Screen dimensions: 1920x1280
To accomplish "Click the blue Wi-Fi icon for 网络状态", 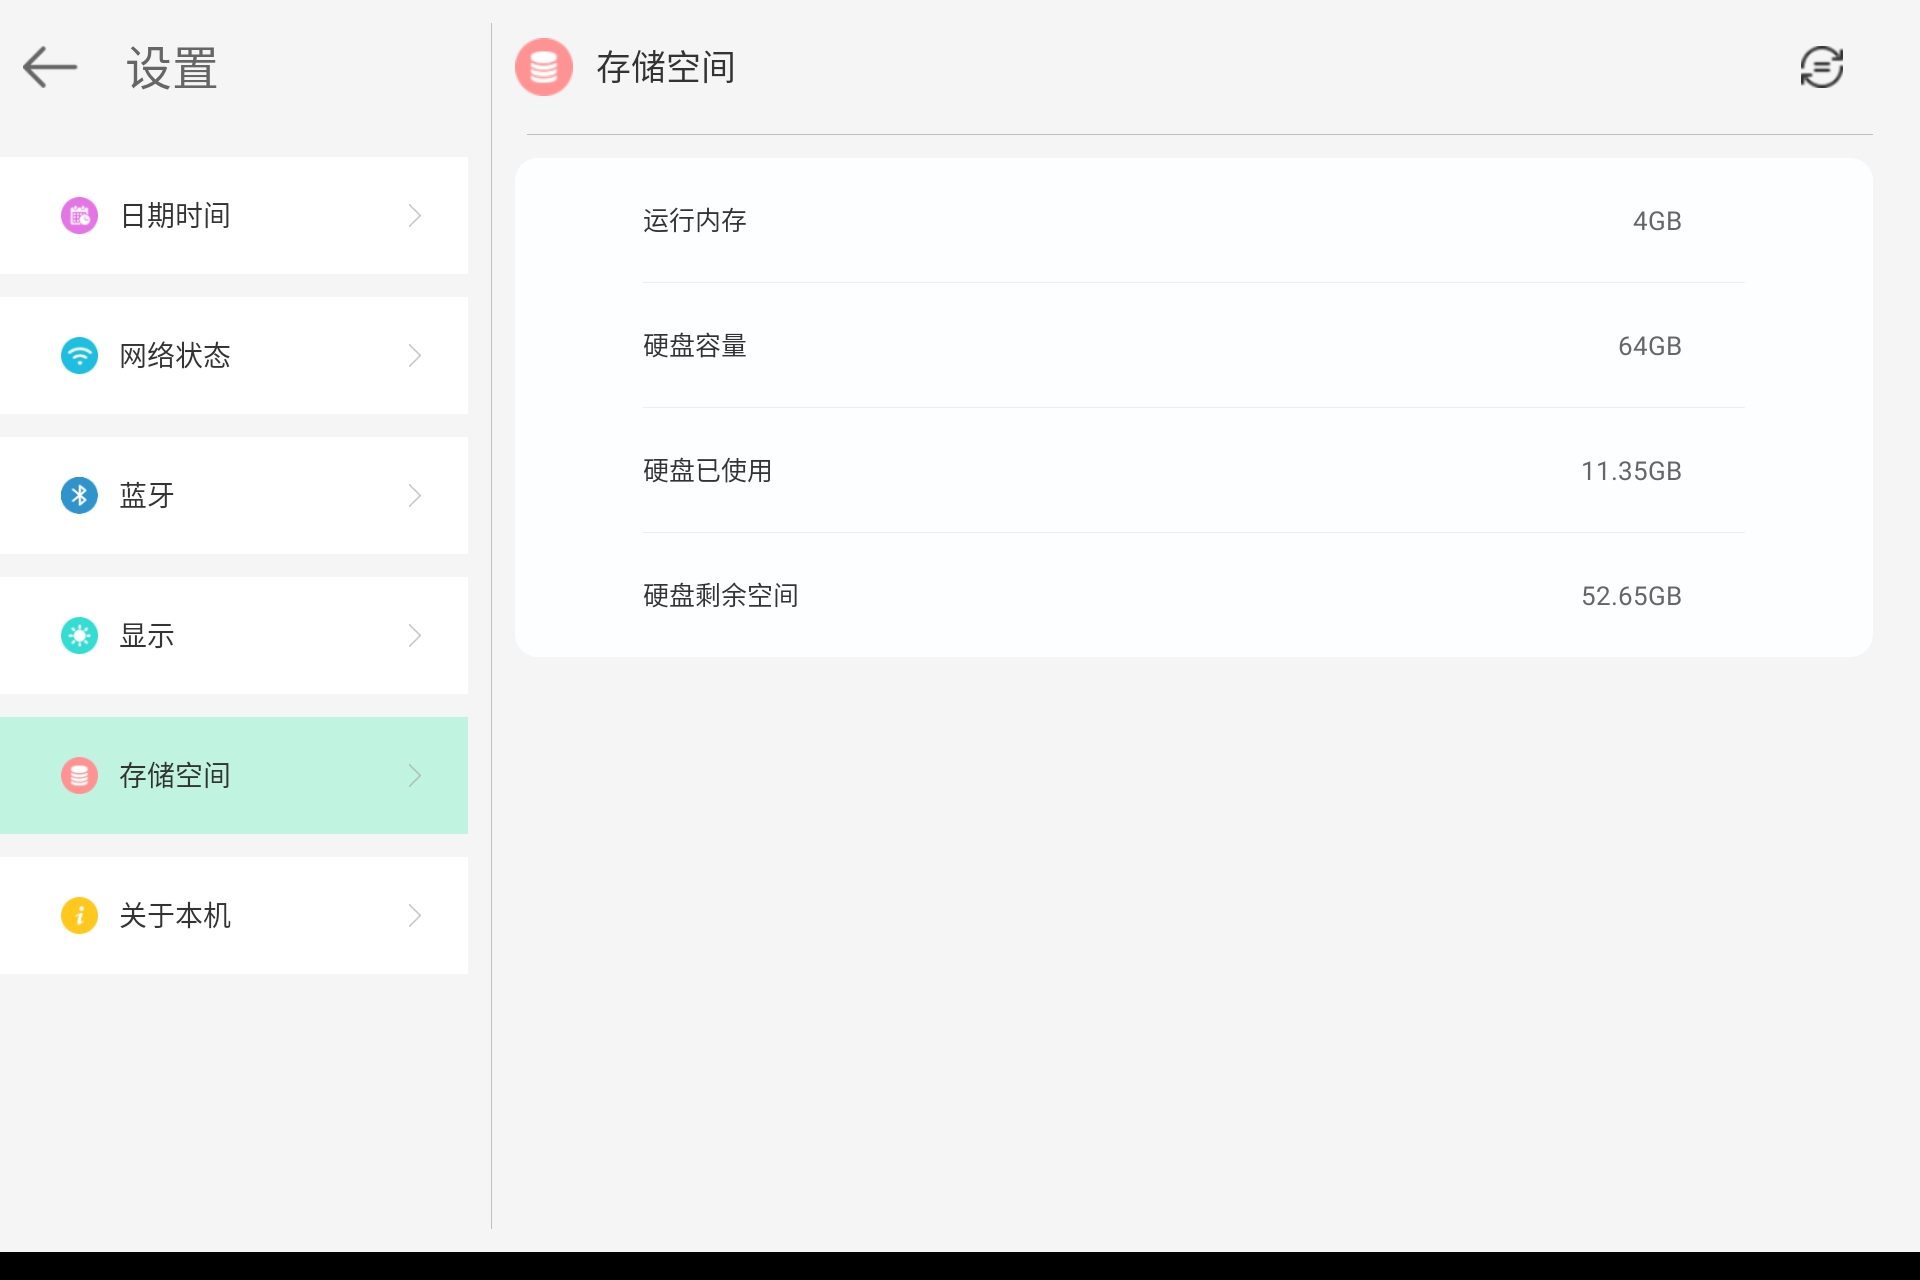I will tap(79, 356).
